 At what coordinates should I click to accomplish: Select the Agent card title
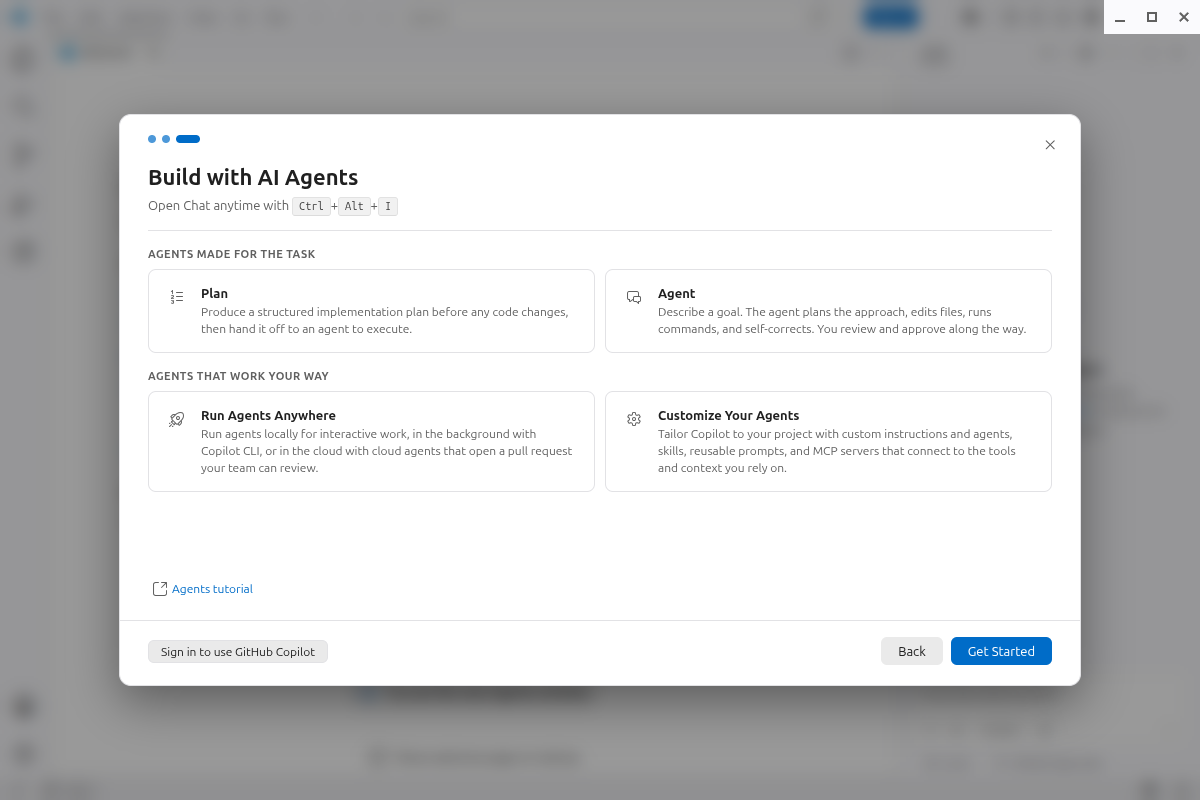click(x=676, y=294)
